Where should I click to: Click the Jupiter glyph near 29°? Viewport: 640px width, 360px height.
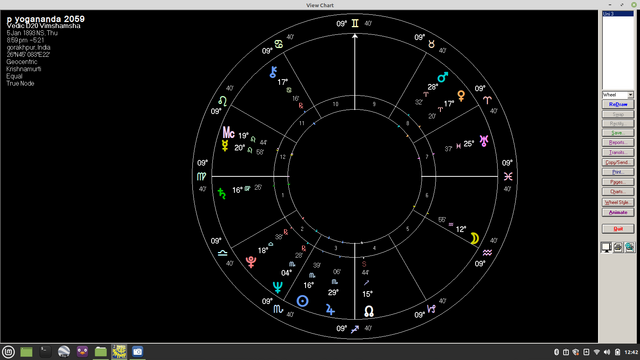(x=330, y=310)
